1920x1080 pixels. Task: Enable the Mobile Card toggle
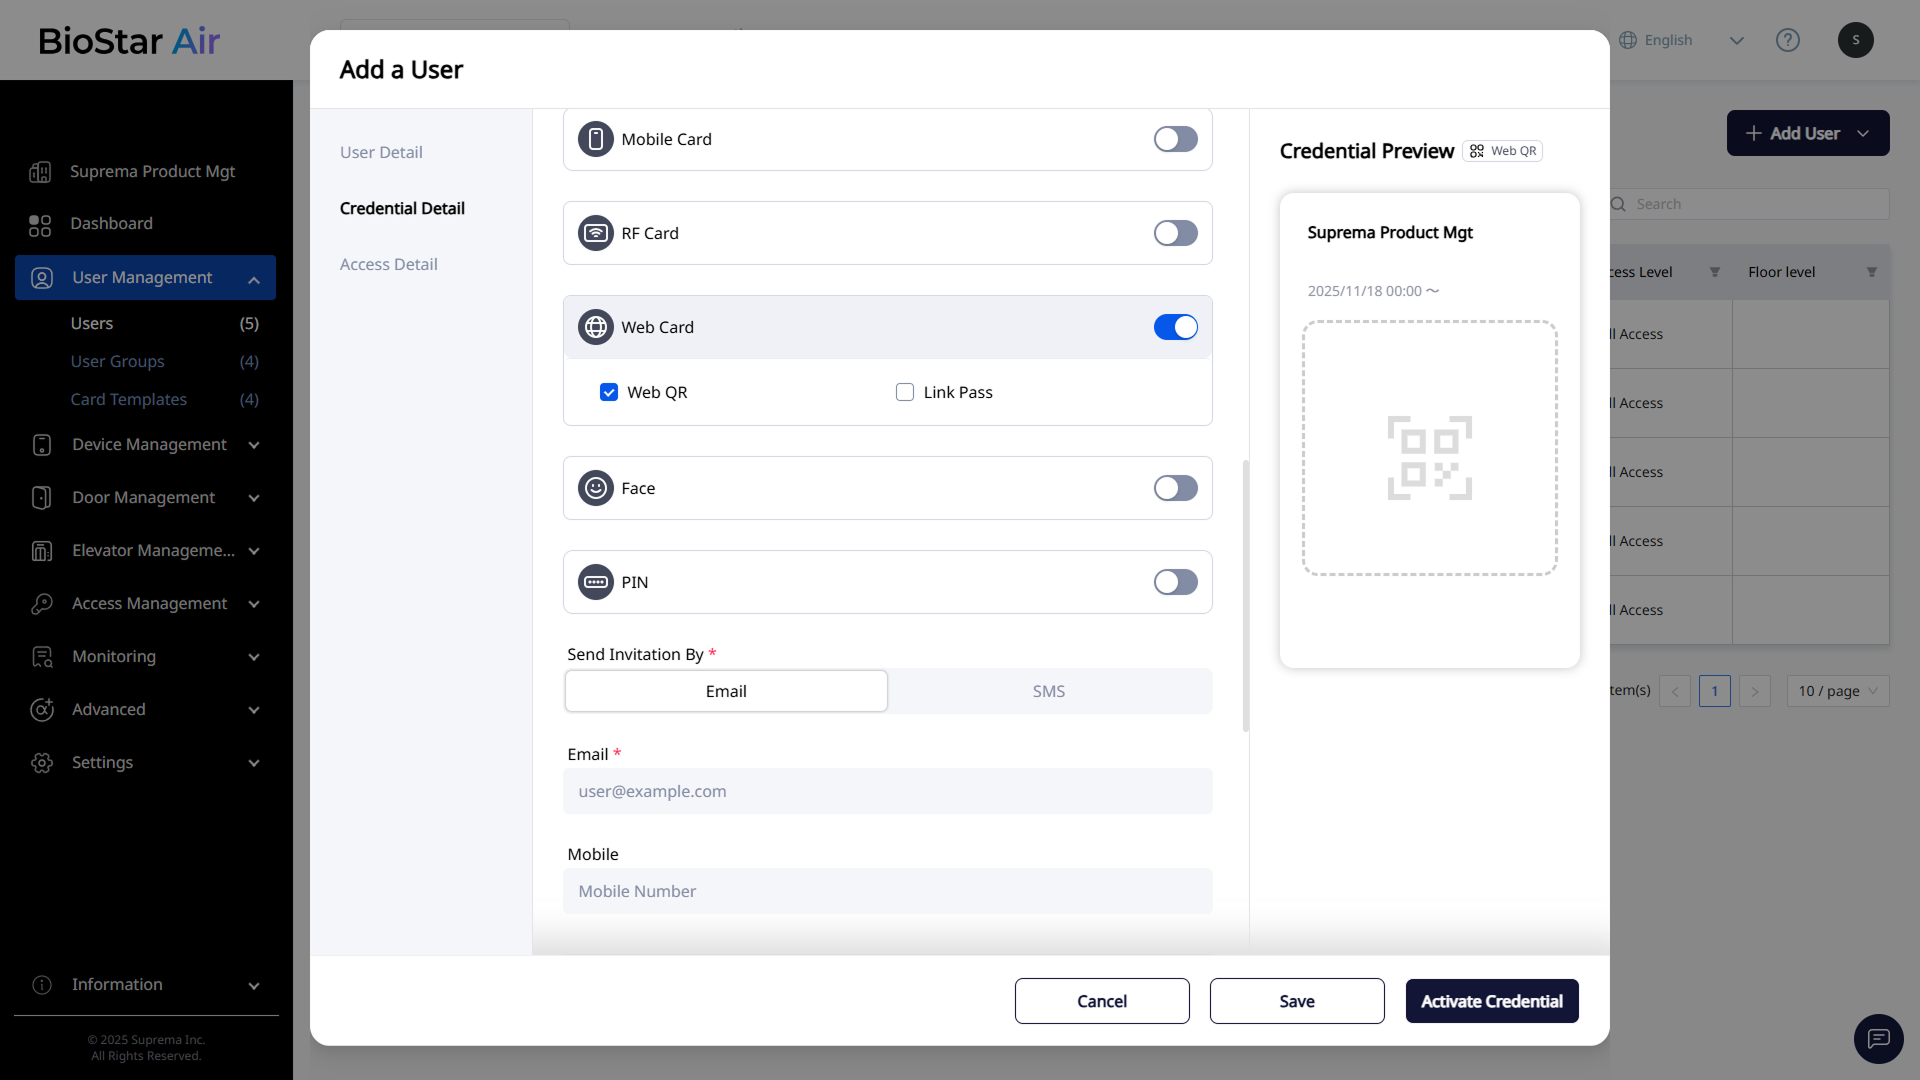(x=1175, y=139)
